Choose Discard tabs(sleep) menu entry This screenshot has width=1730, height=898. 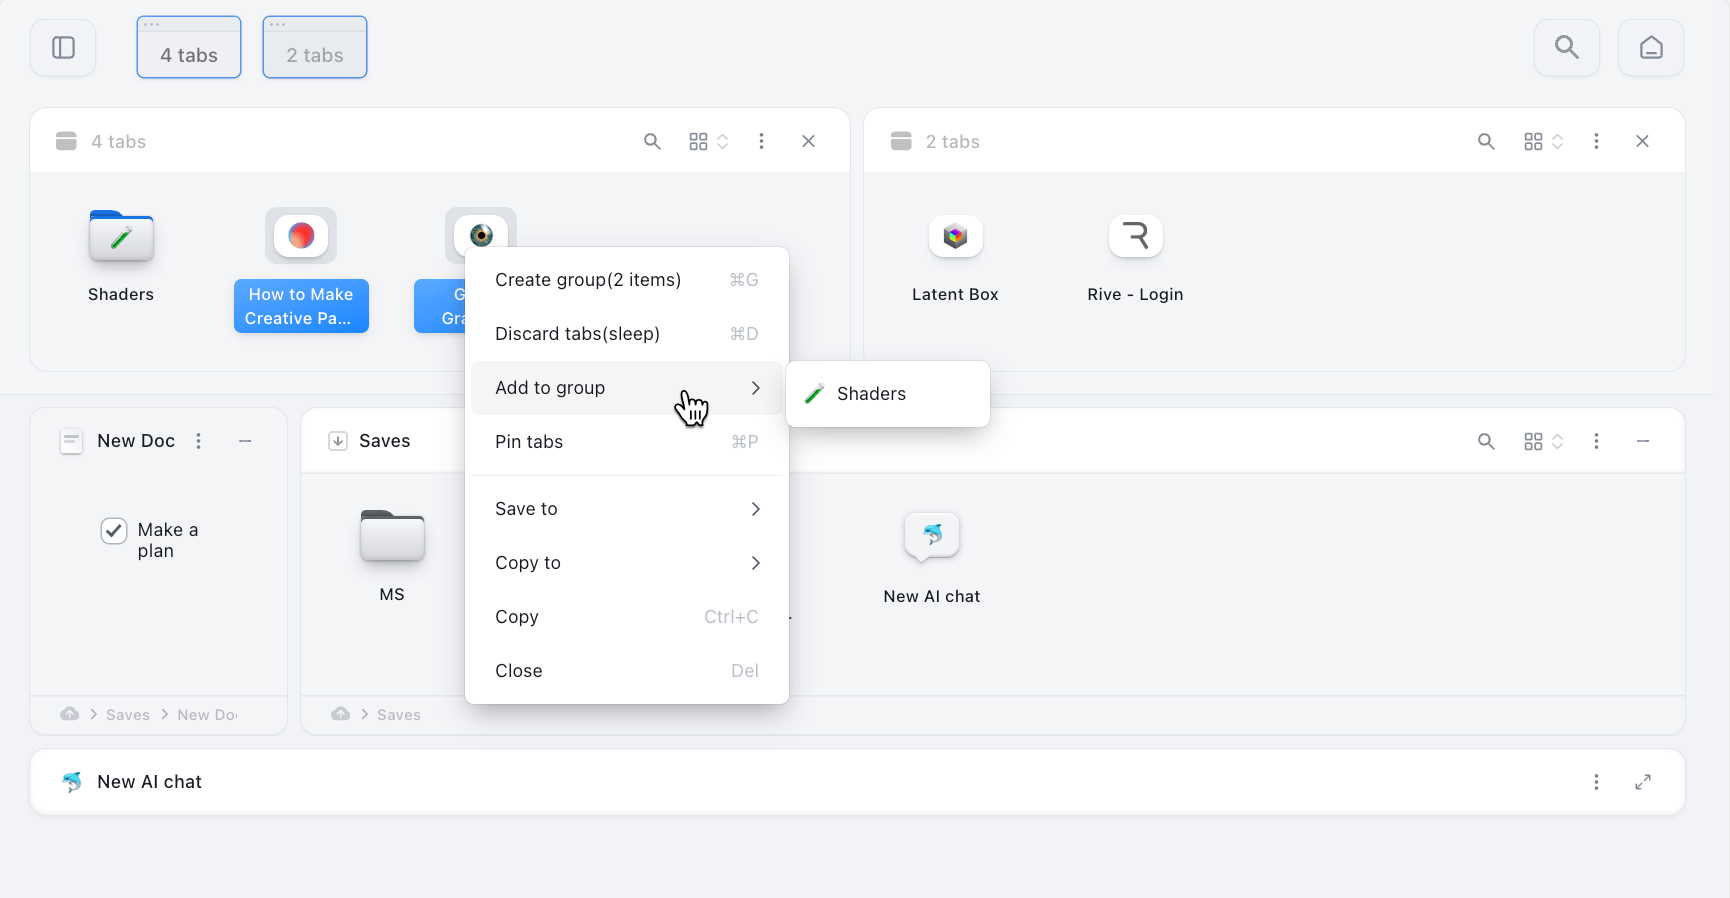(x=626, y=334)
